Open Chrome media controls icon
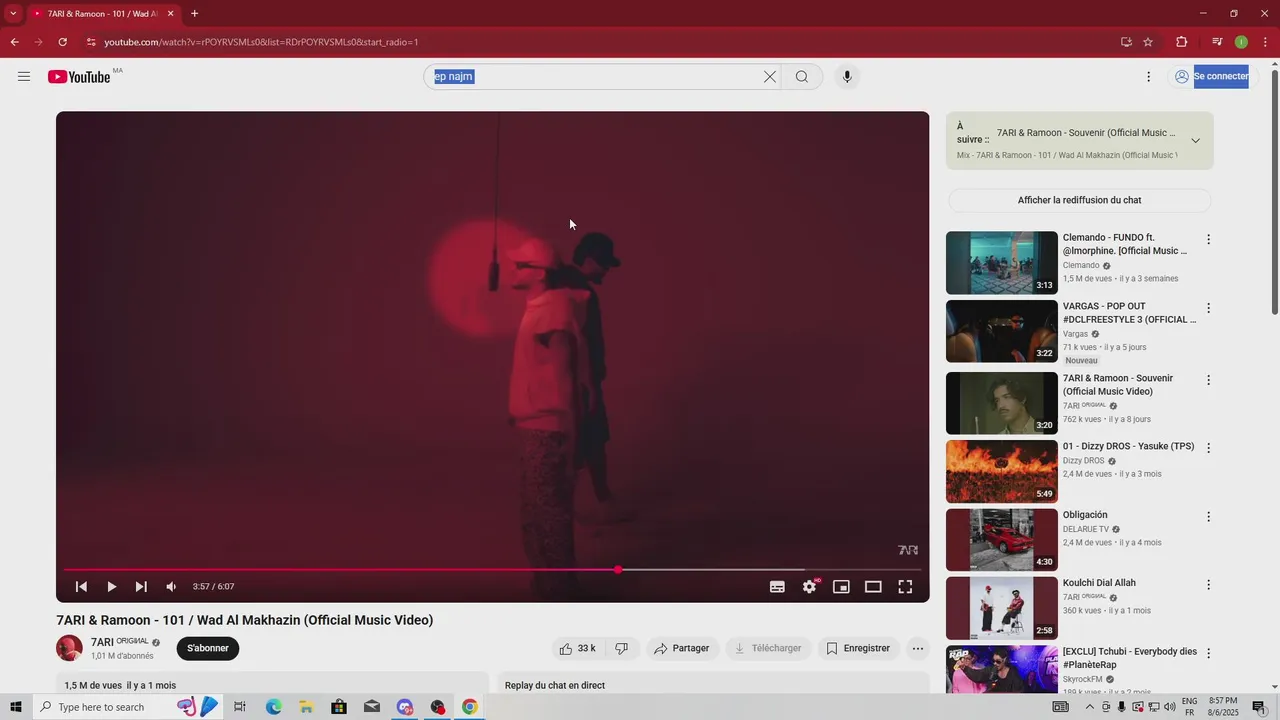 click(x=1217, y=42)
